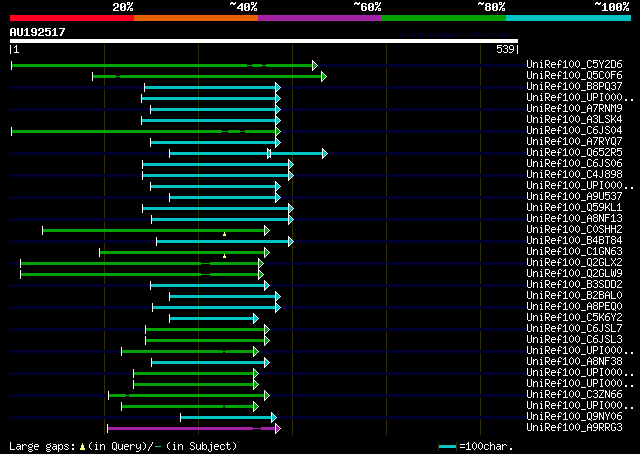Open UniRef100_A3LSK4 entry
640x454 pixels.
click(574, 120)
